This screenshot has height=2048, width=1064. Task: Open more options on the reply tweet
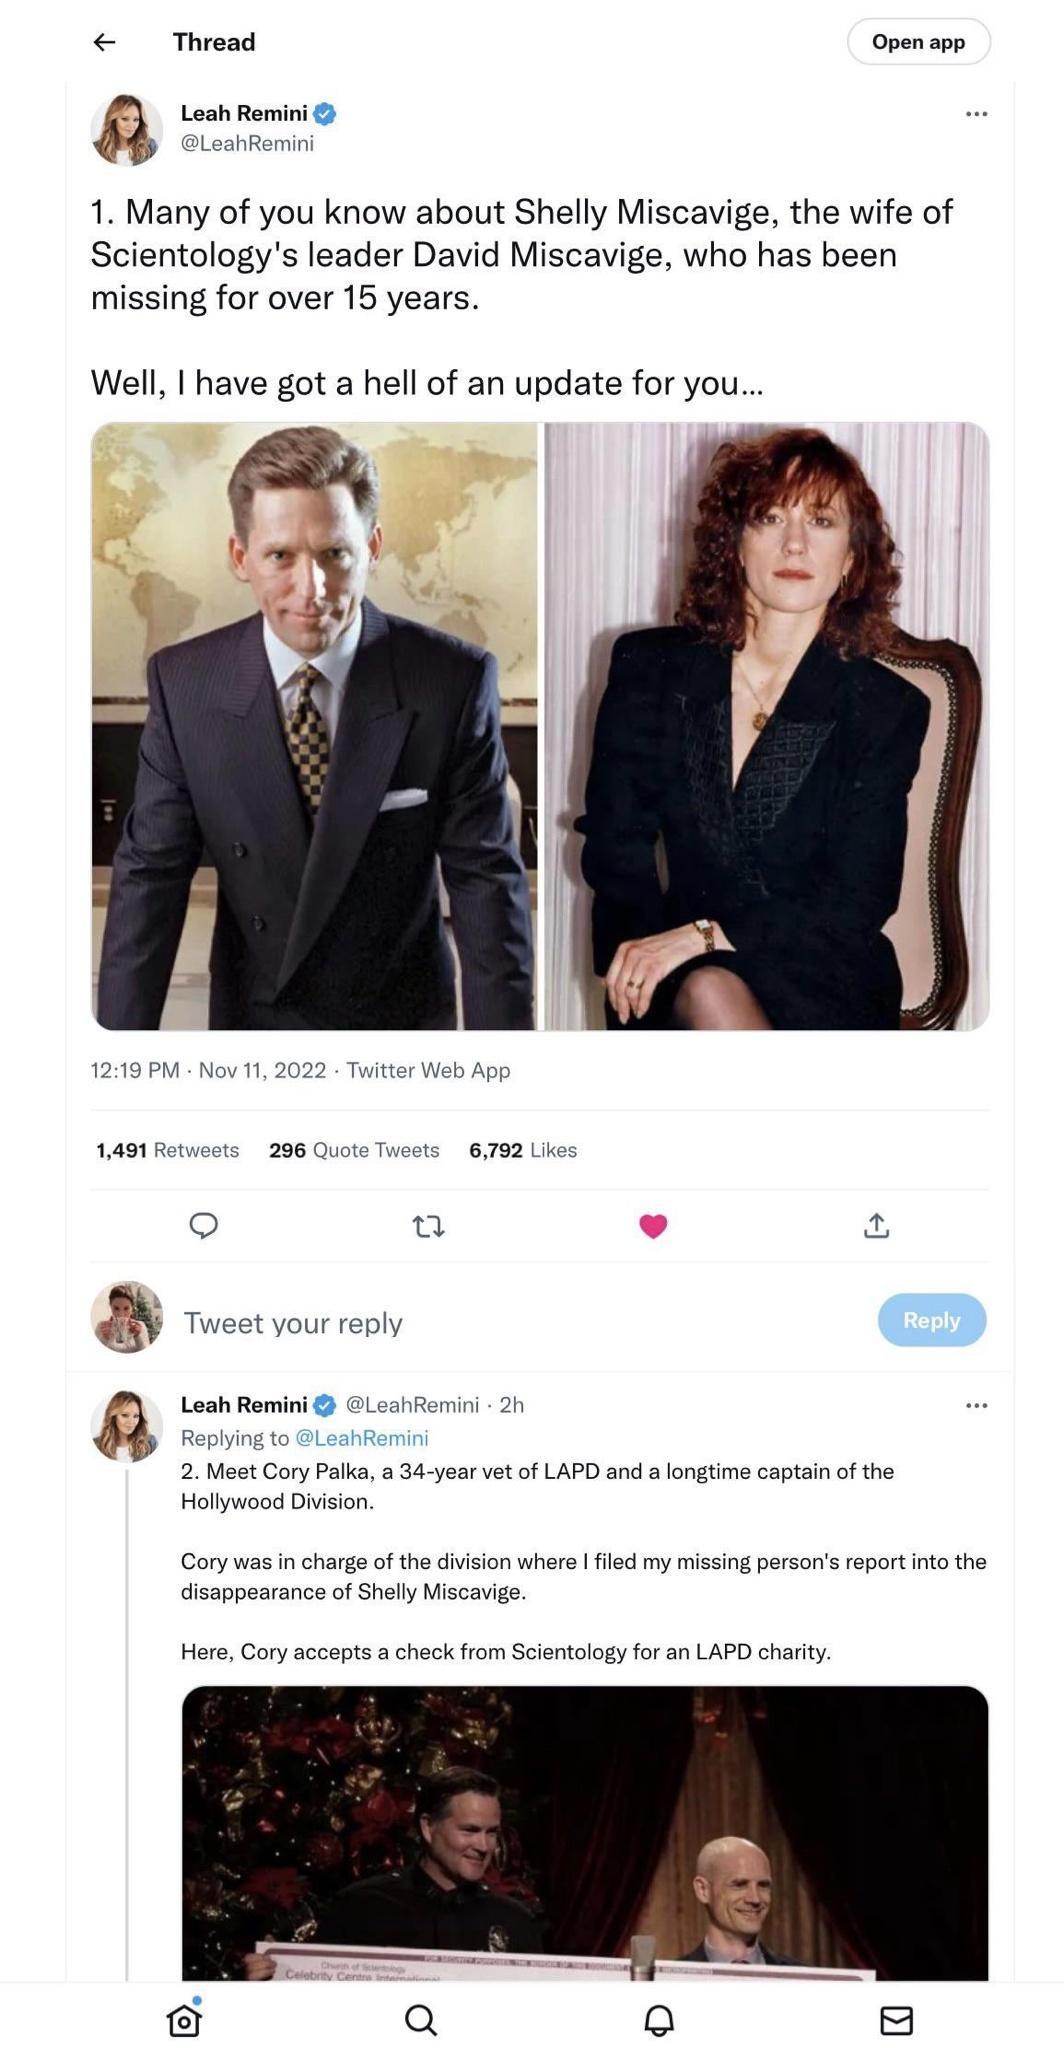coord(976,1405)
